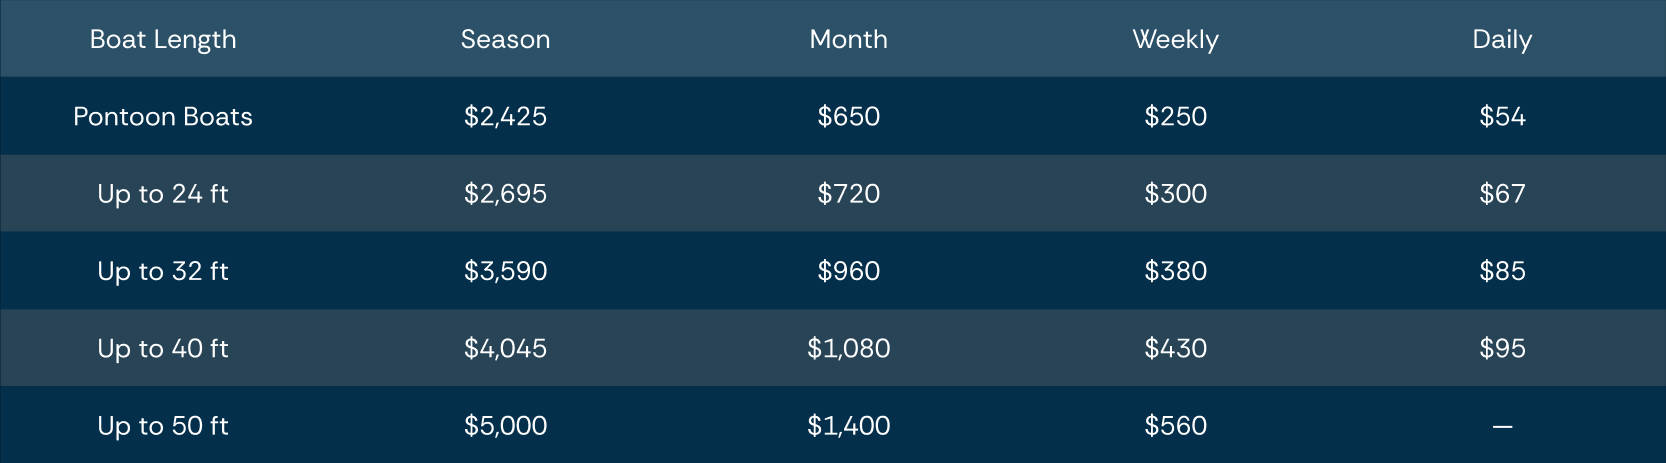Screen dimensions: 1666x463
Task: Select the $4,045 season price
Action: click(505, 348)
